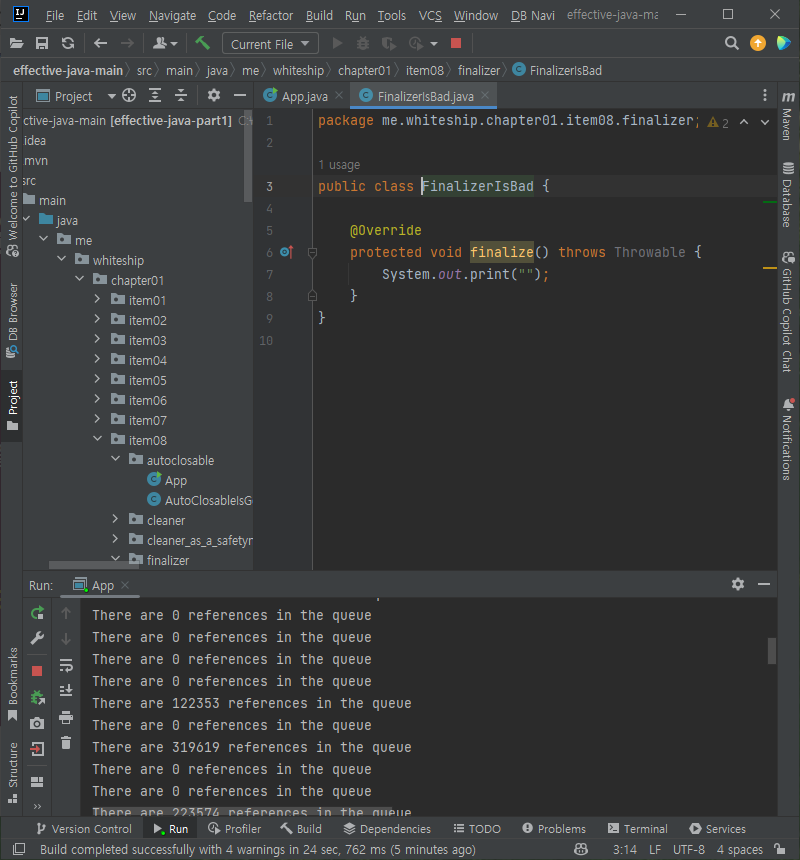The image size is (800, 860).
Task: Click the Run console vertical scrollbar
Action: [771, 651]
